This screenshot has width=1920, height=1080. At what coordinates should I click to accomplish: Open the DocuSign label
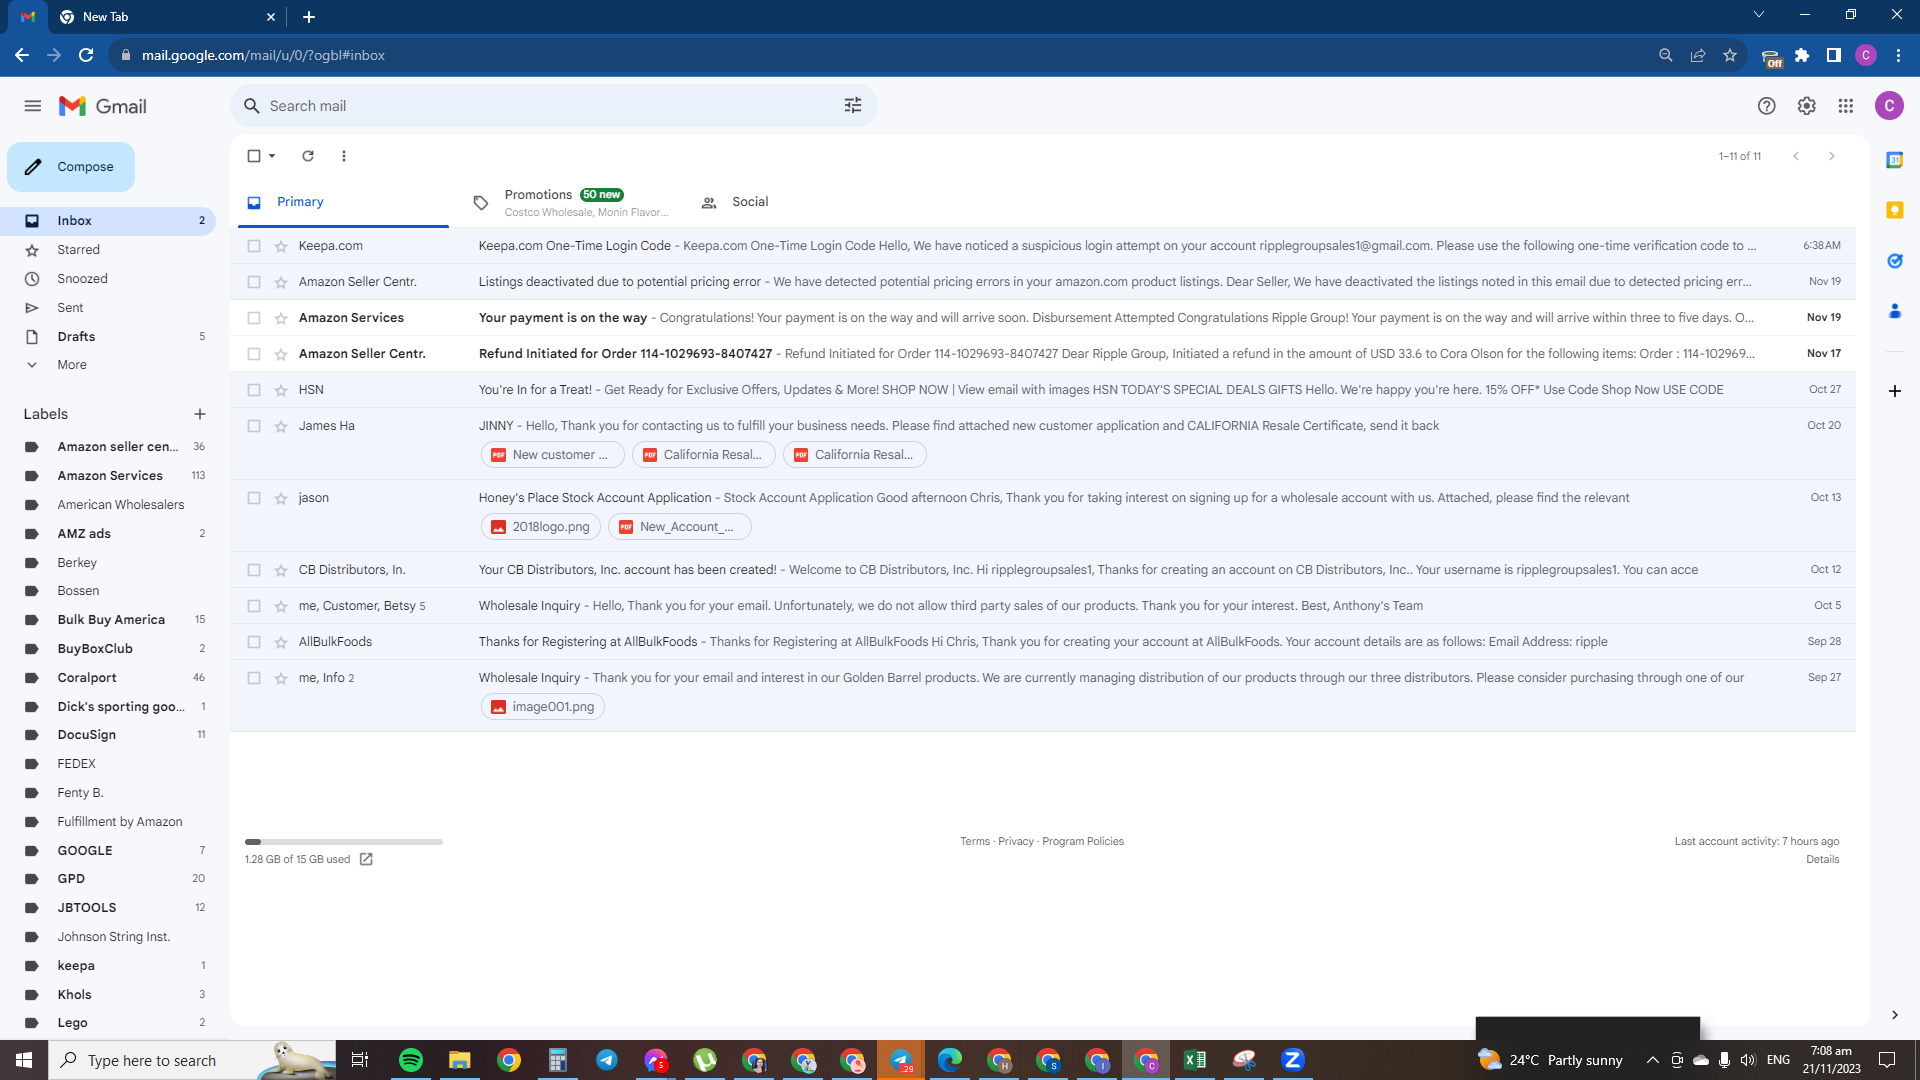[x=87, y=735]
